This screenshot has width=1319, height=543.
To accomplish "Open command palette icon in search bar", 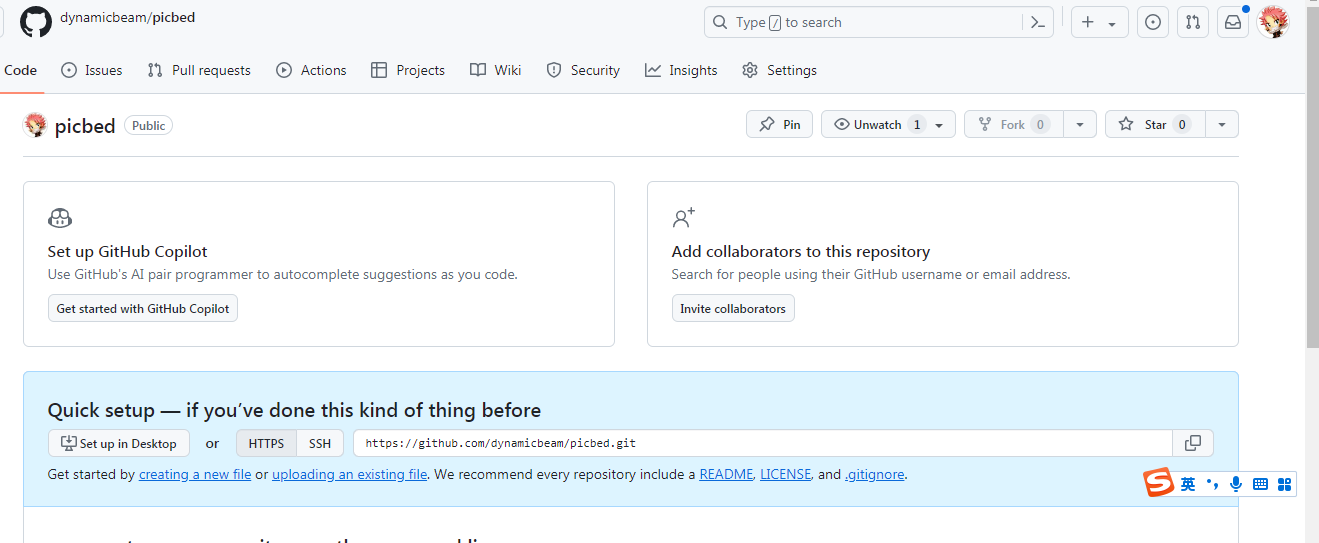I will [1038, 22].
